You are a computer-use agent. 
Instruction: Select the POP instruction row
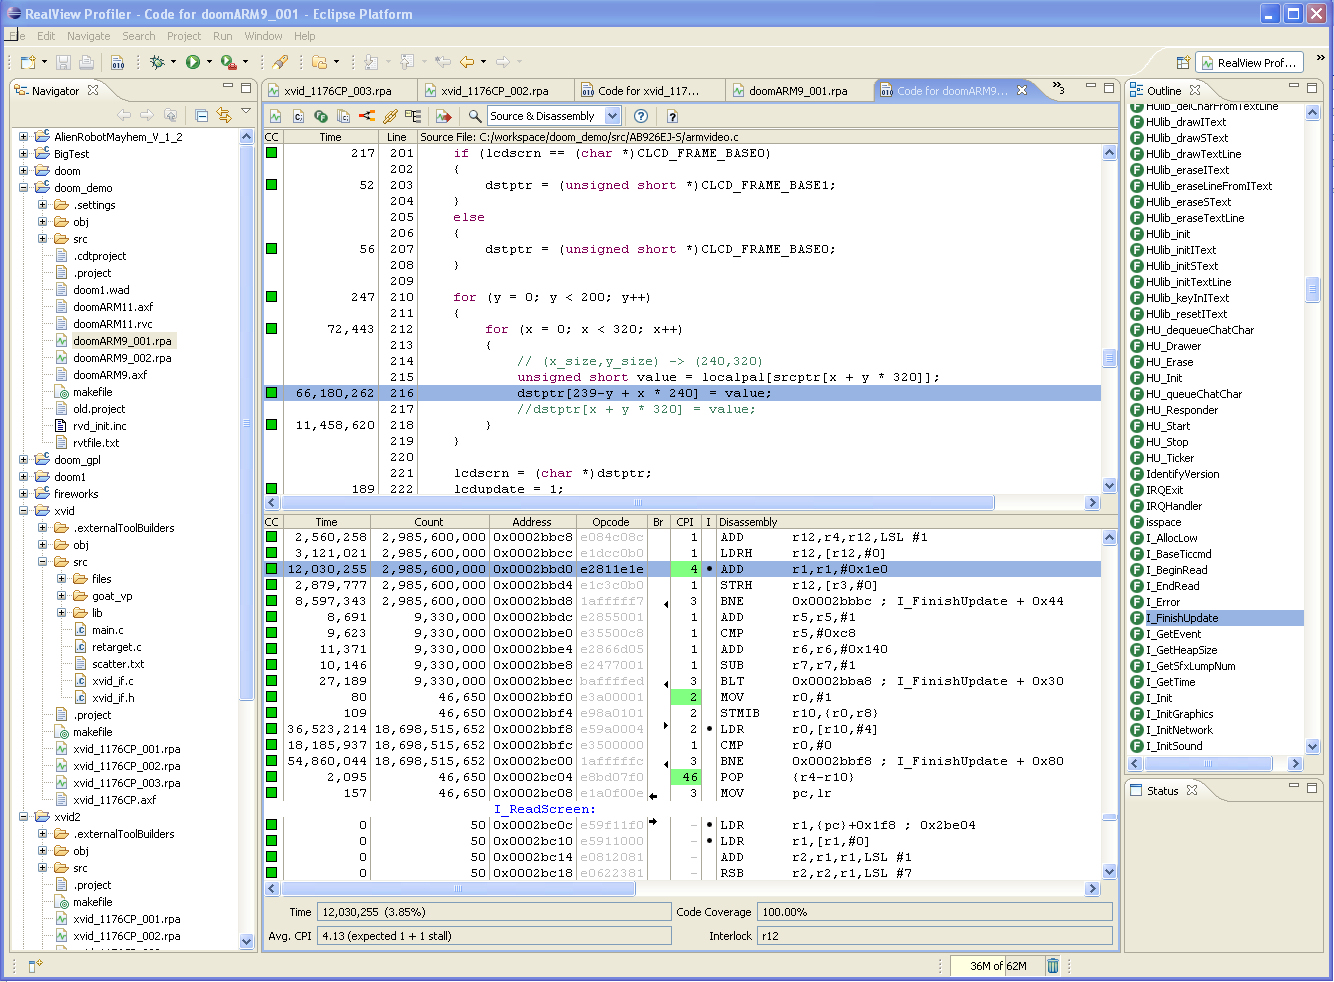tap(682, 777)
